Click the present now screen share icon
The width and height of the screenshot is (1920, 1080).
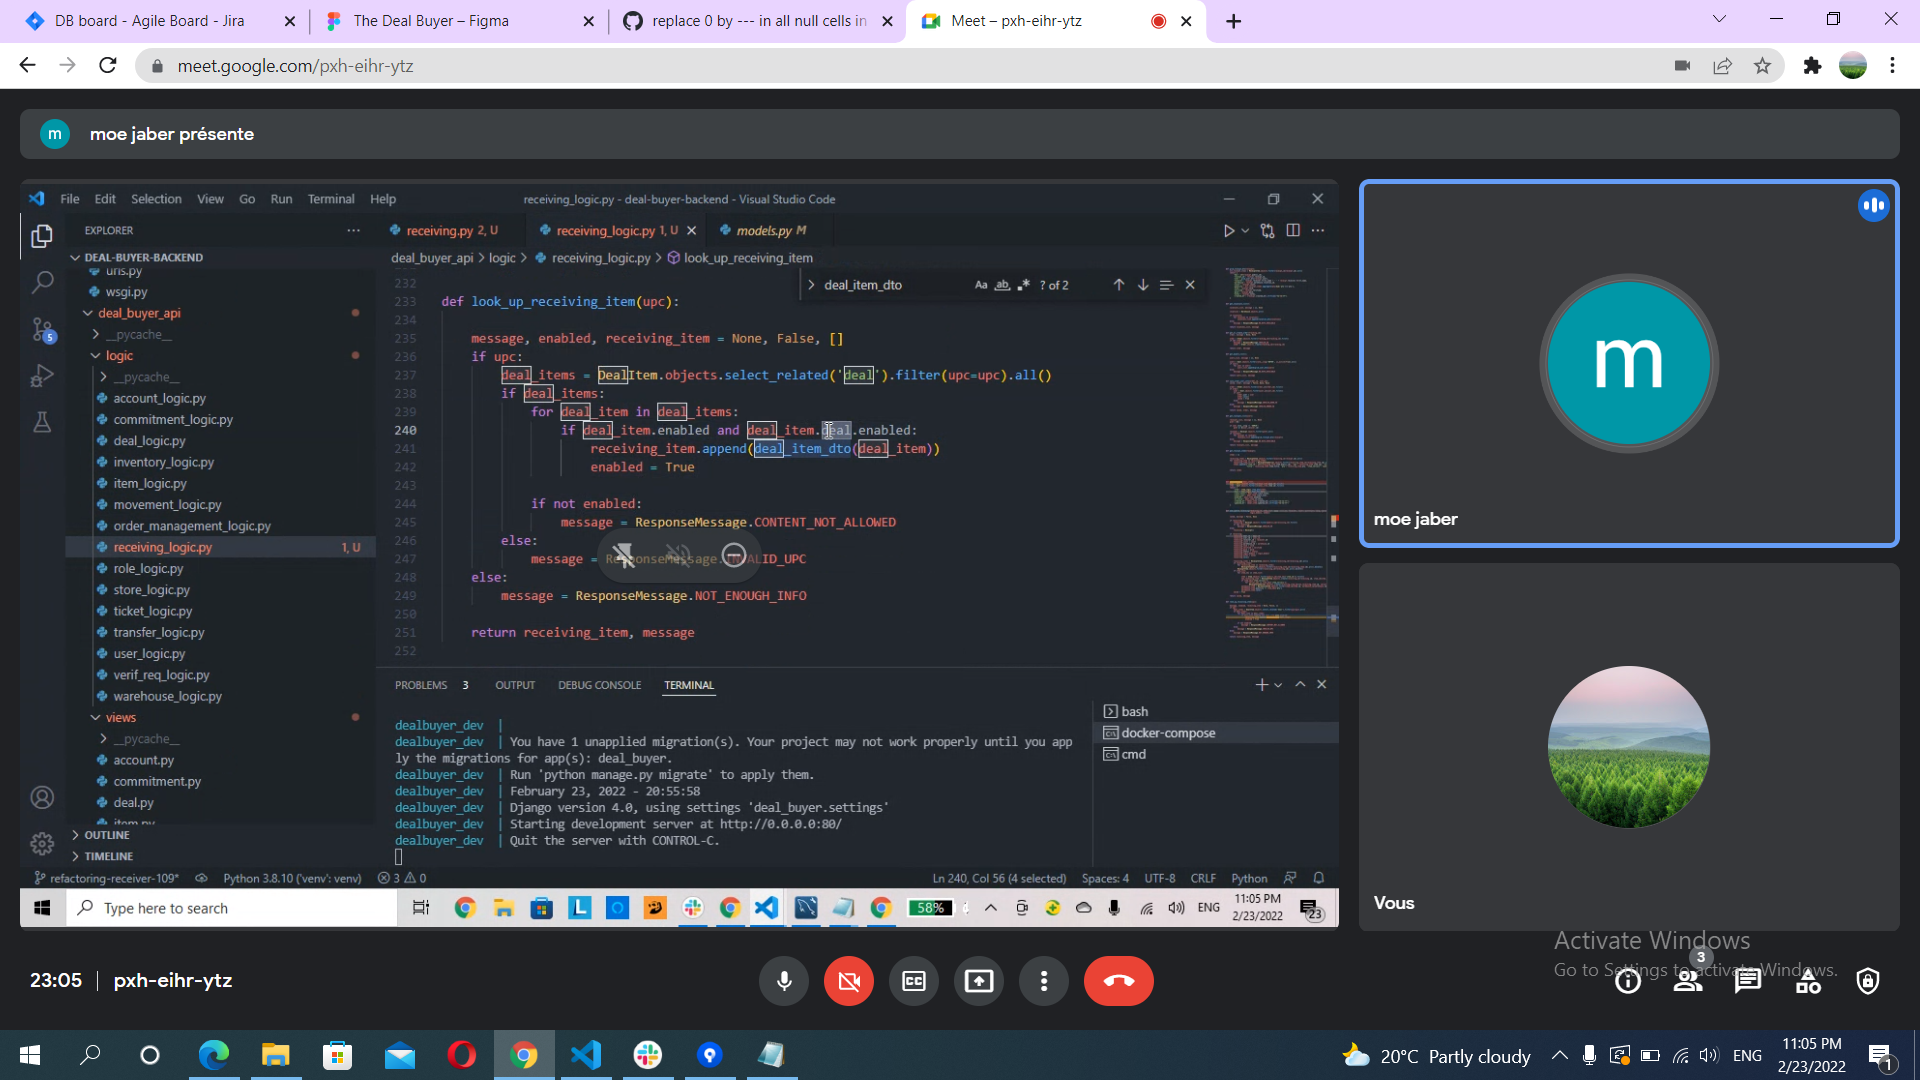coord(978,981)
